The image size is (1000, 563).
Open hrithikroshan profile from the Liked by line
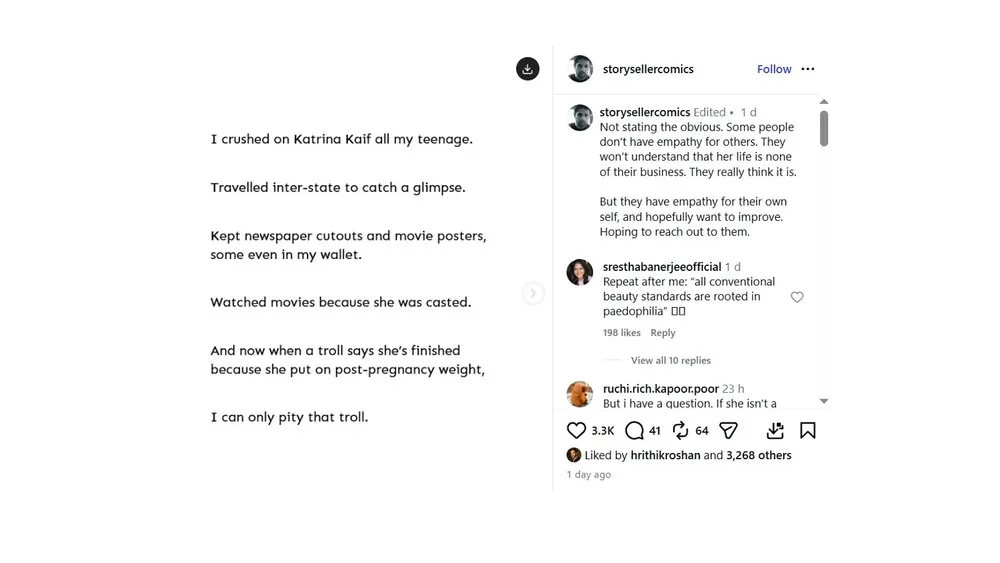(x=665, y=455)
